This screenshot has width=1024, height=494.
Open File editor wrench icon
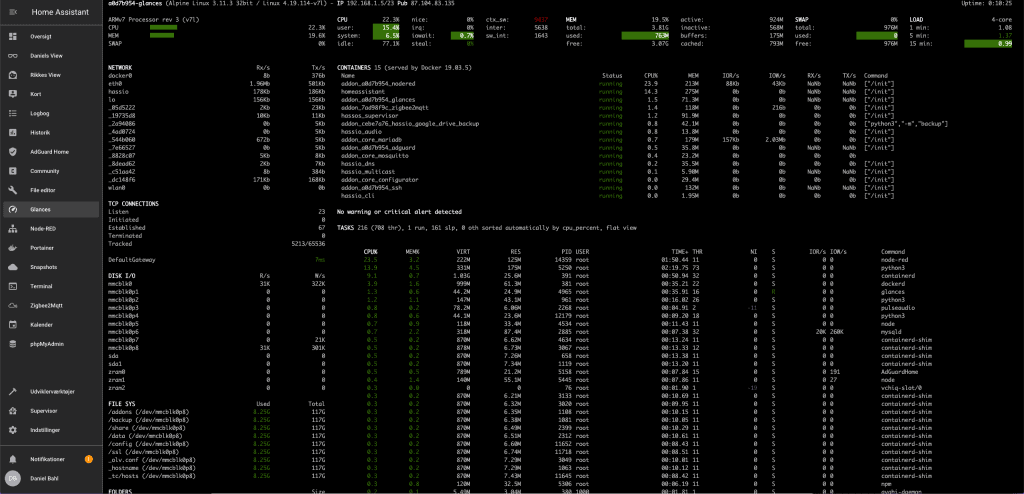click(x=12, y=190)
